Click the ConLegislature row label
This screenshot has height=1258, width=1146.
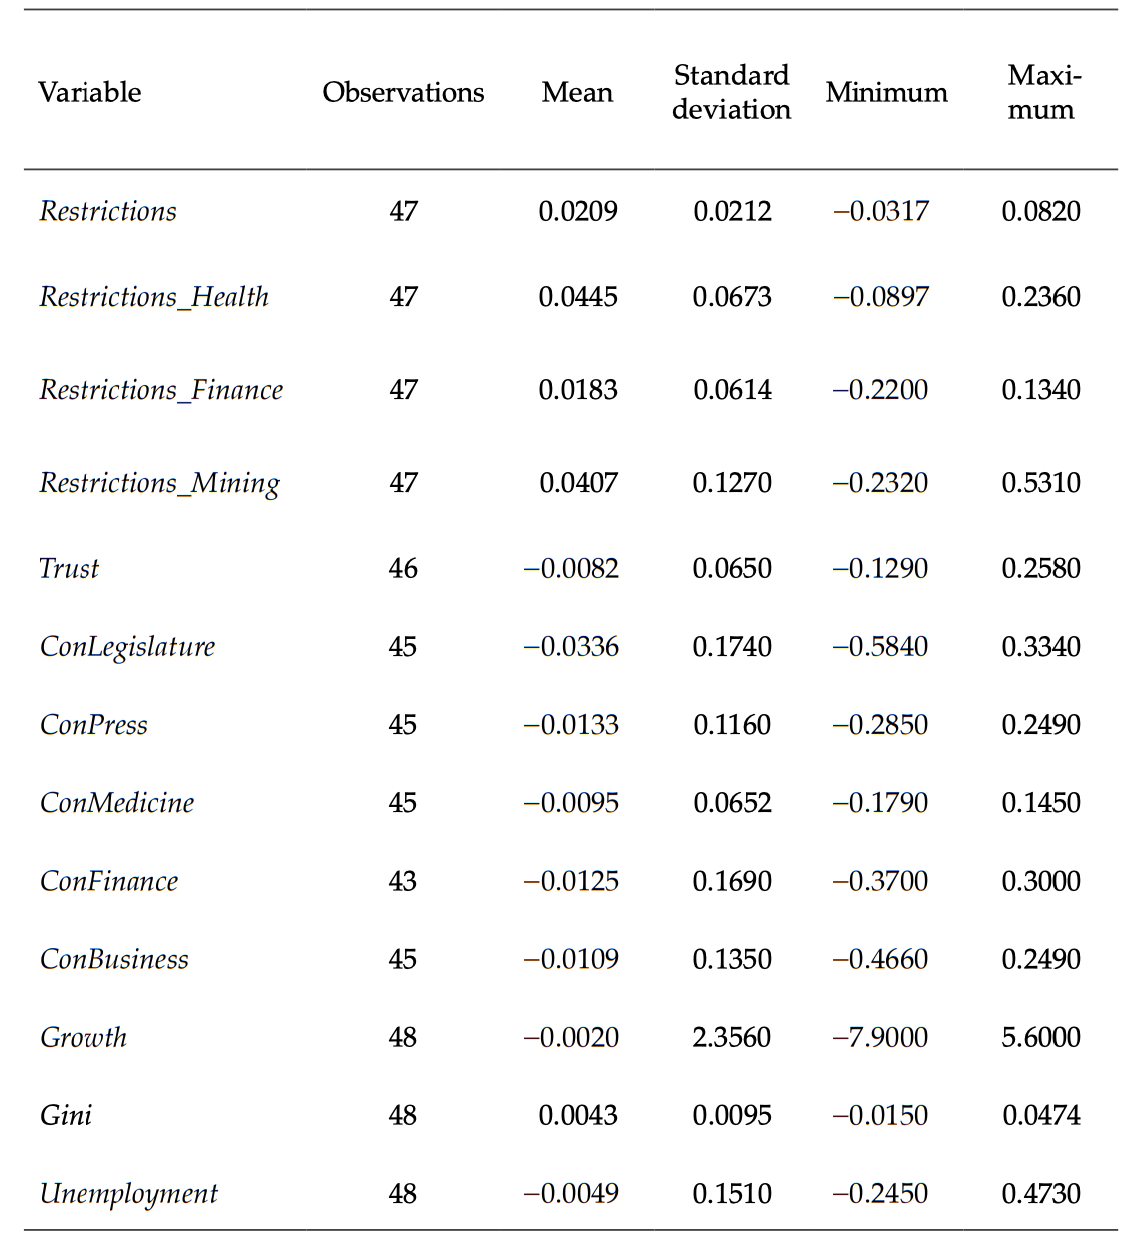pyautogui.click(x=127, y=647)
